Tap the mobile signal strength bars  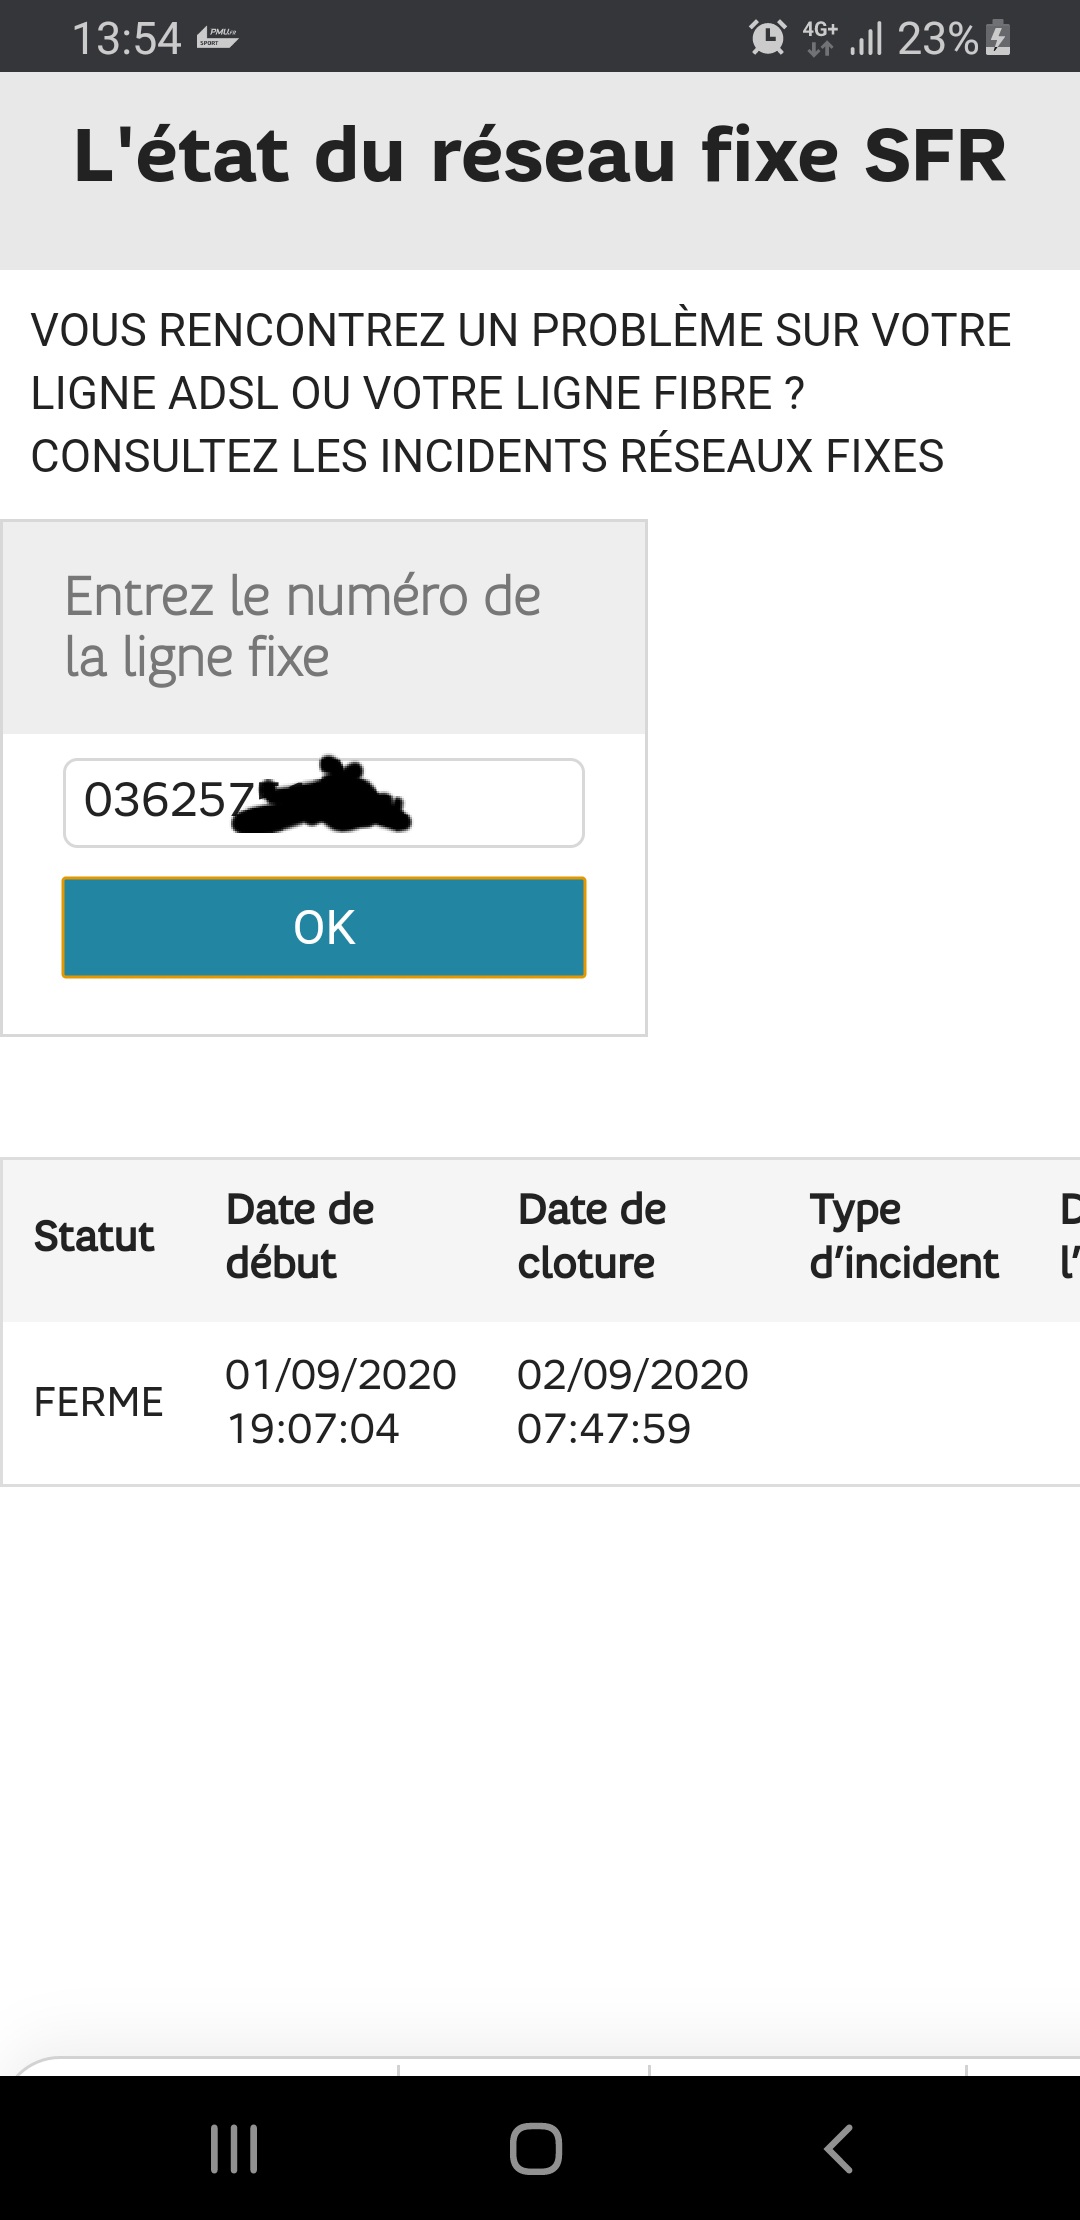866,39
